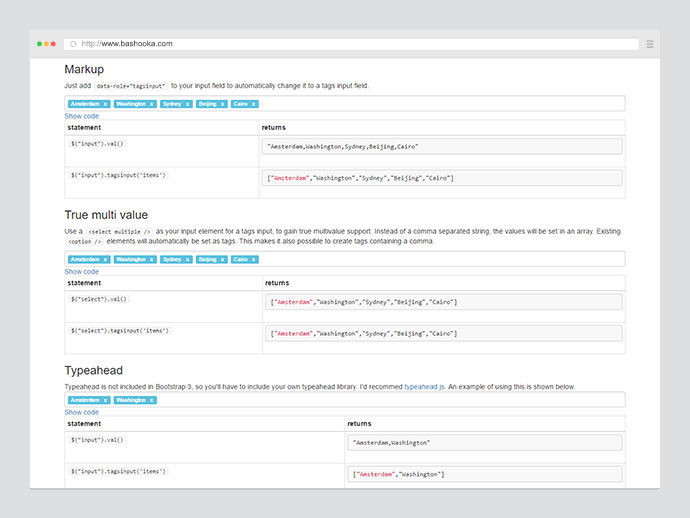Open Show code link under Markup tags
Viewport: 690px width, 518px height.
(x=81, y=116)
